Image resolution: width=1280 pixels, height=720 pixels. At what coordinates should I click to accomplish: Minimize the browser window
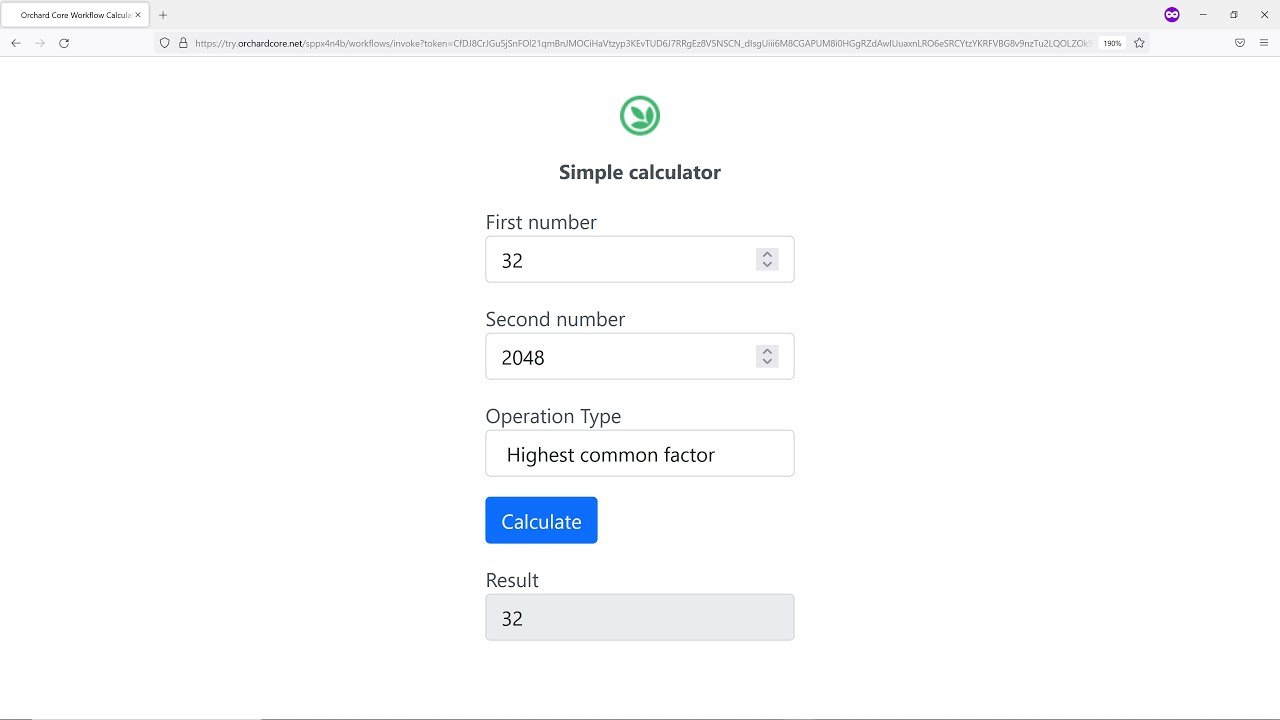click(1203, 15)
